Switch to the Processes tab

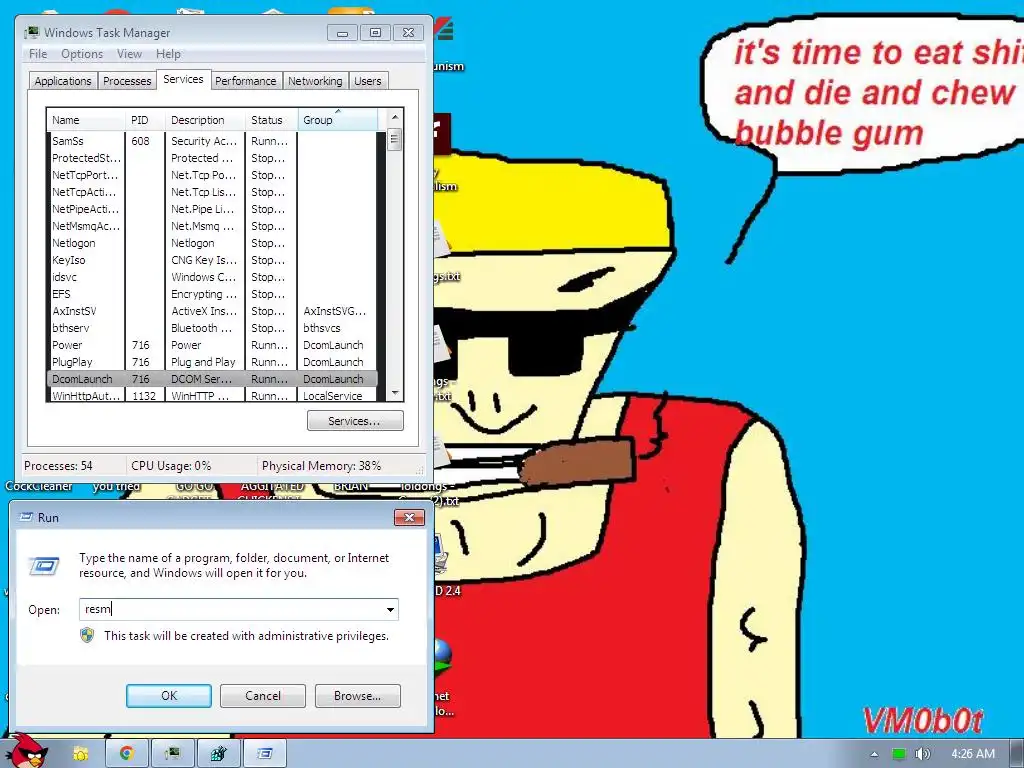127,81
